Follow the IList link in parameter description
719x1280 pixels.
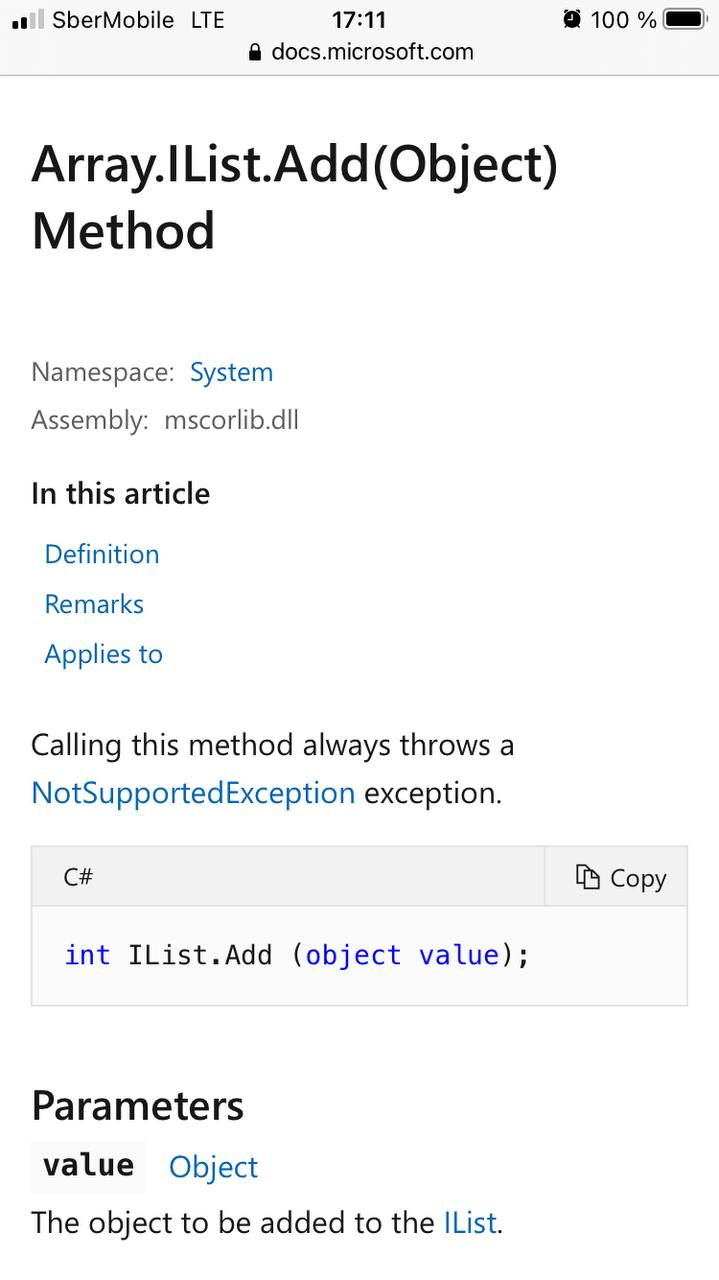(x=470, y=1222)
